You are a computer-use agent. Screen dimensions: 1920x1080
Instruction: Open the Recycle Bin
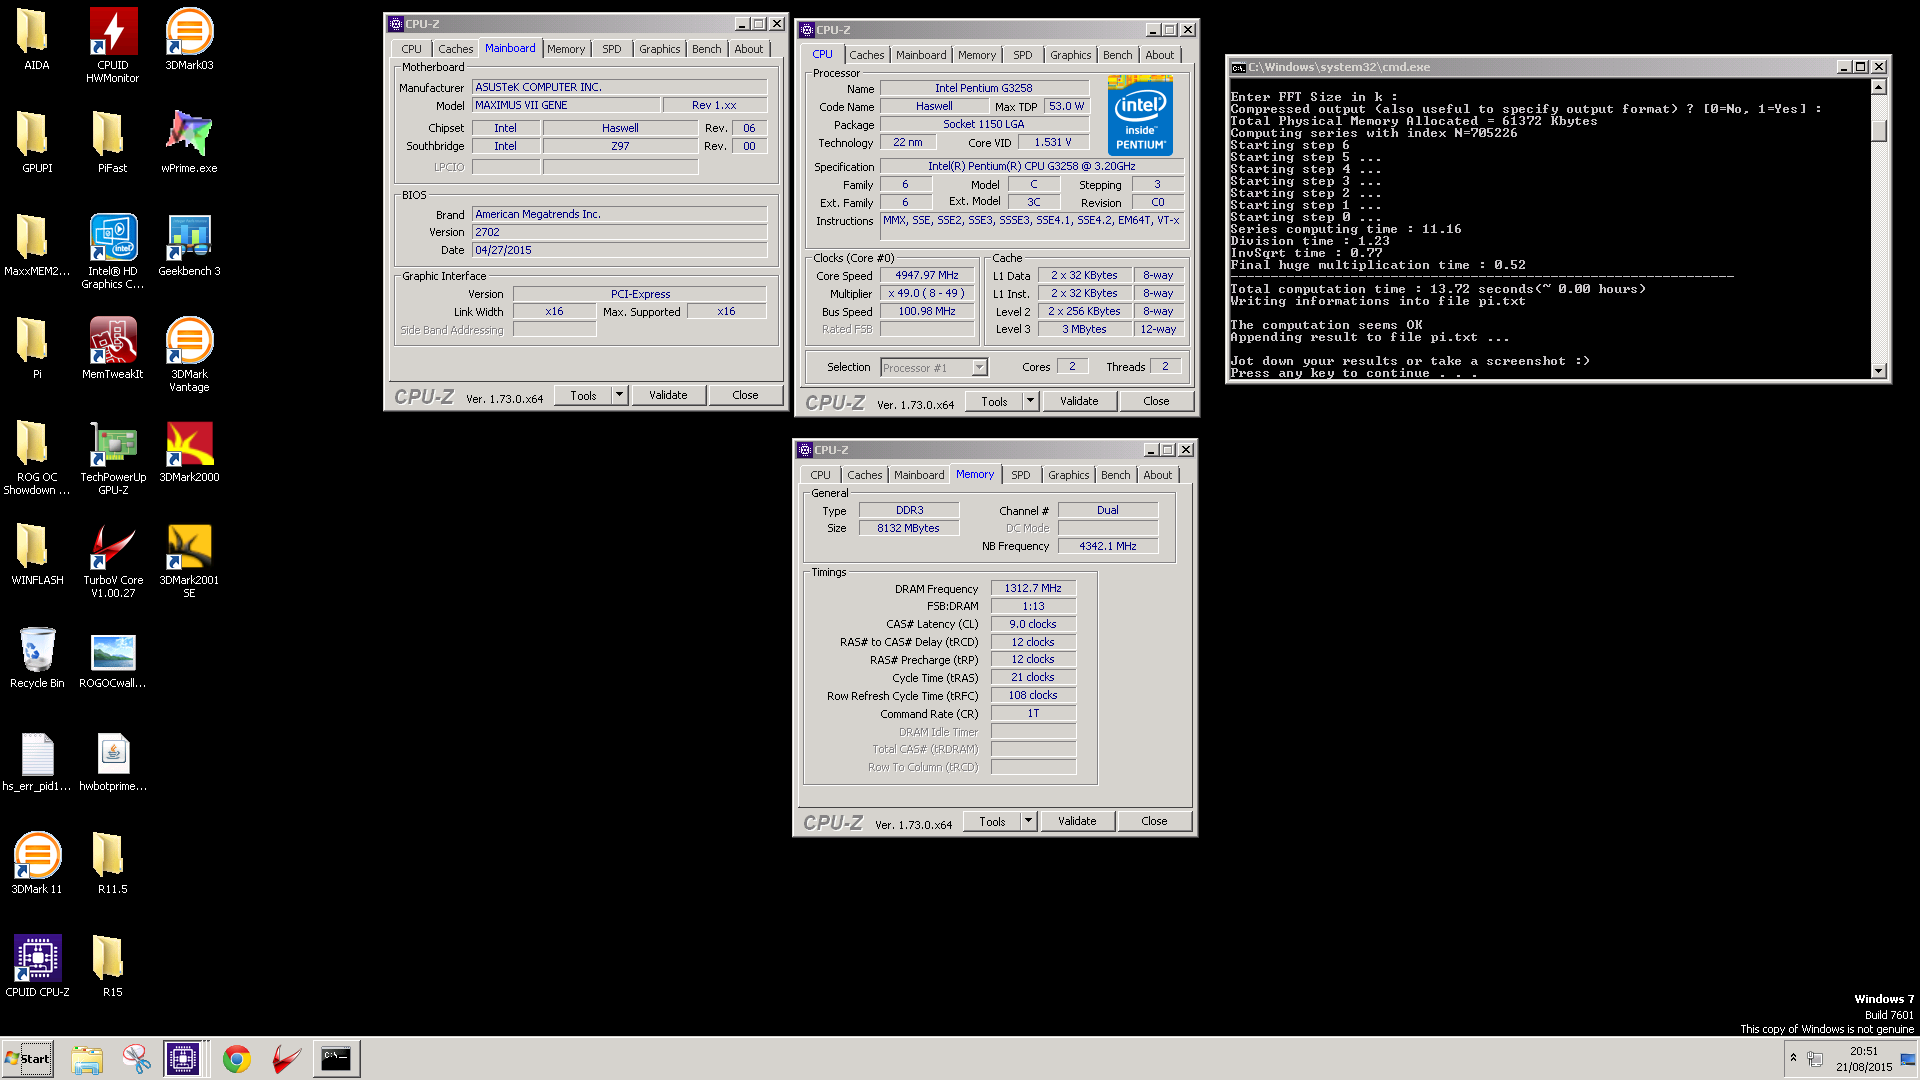[x=37, y=658]
